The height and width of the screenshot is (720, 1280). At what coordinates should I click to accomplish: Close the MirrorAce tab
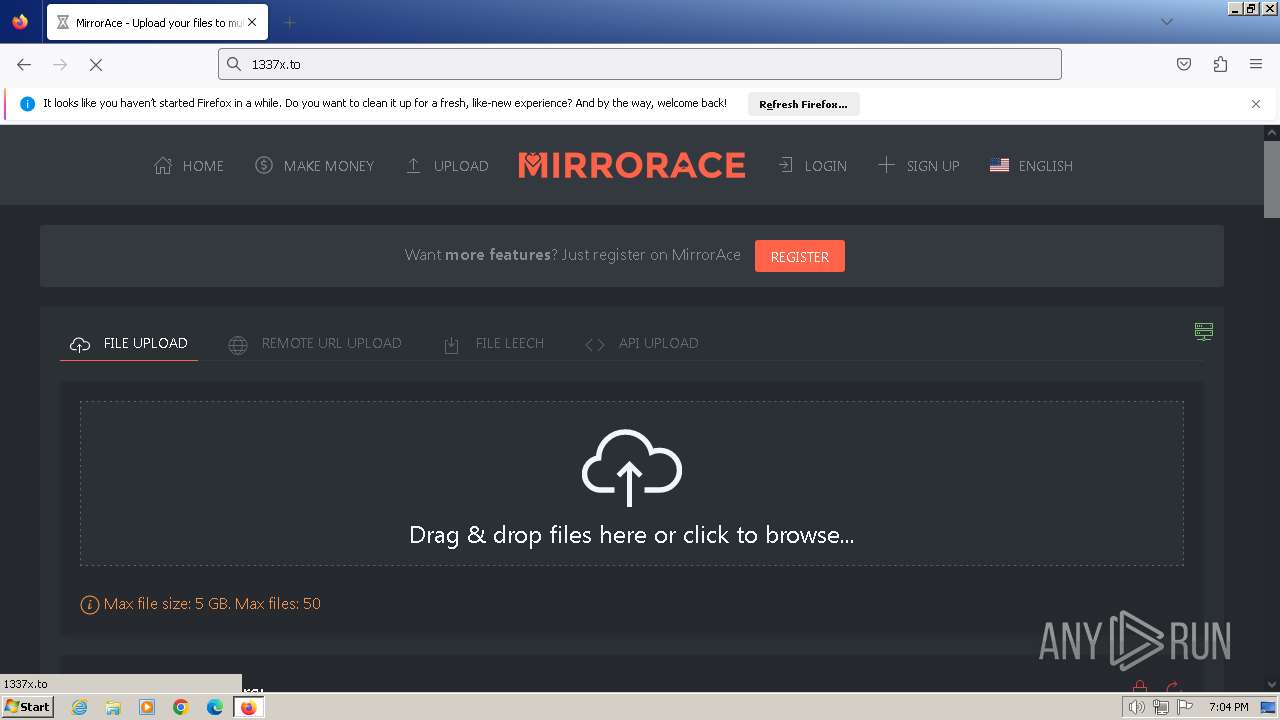tap(251, 22)
